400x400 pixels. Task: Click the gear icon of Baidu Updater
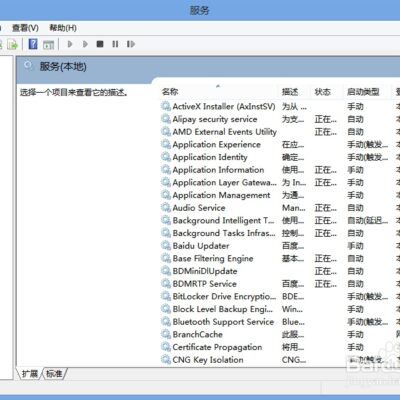pos(166,246)
